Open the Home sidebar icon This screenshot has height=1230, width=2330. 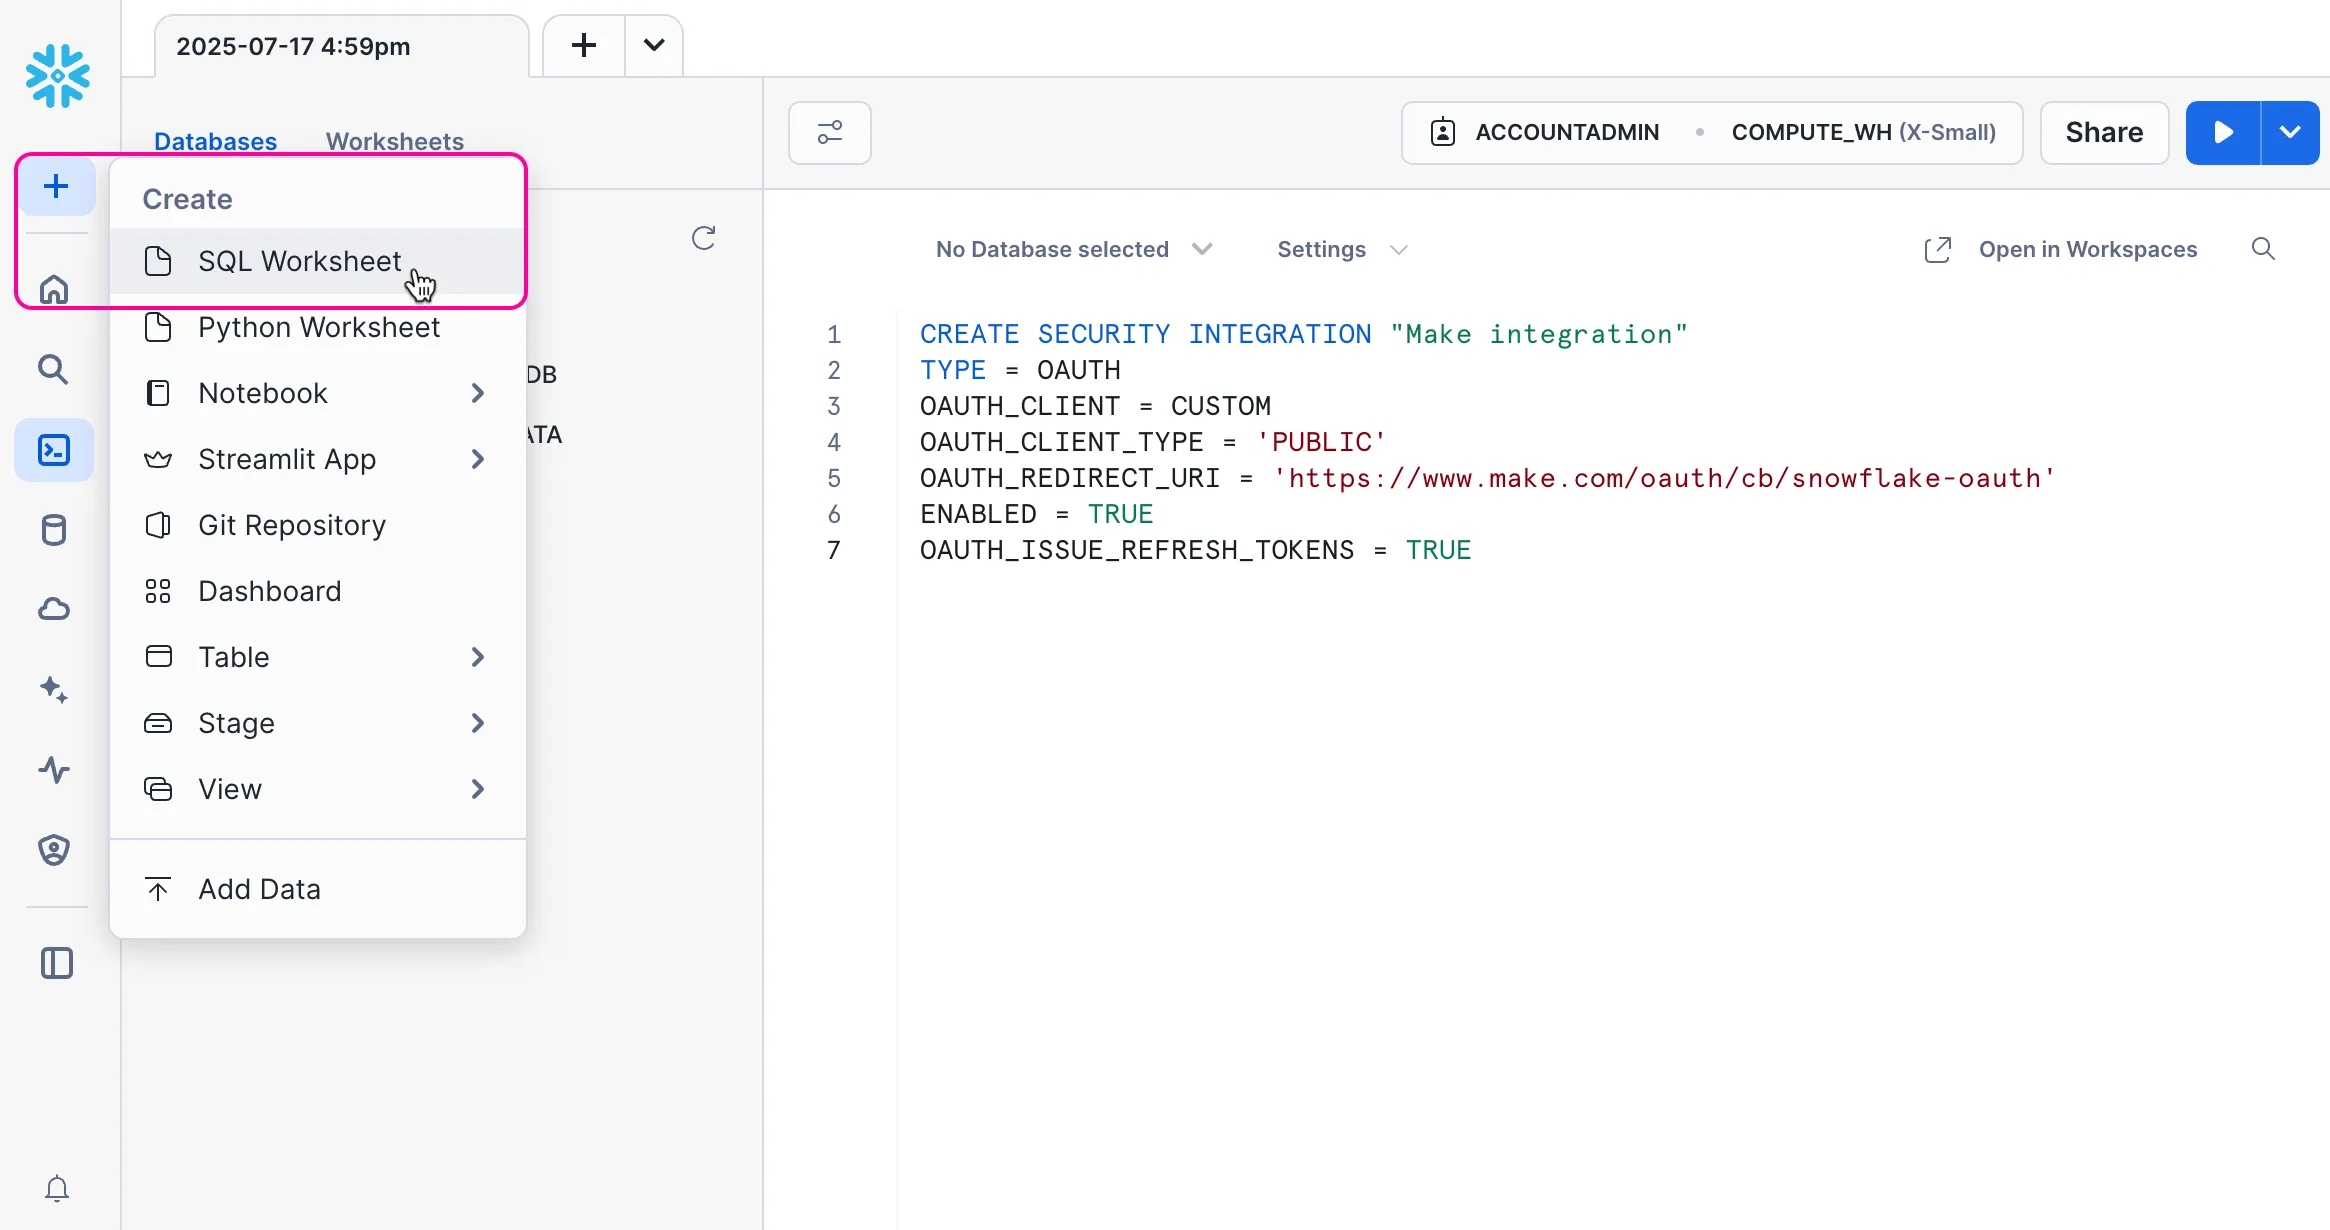pos(54,290)
